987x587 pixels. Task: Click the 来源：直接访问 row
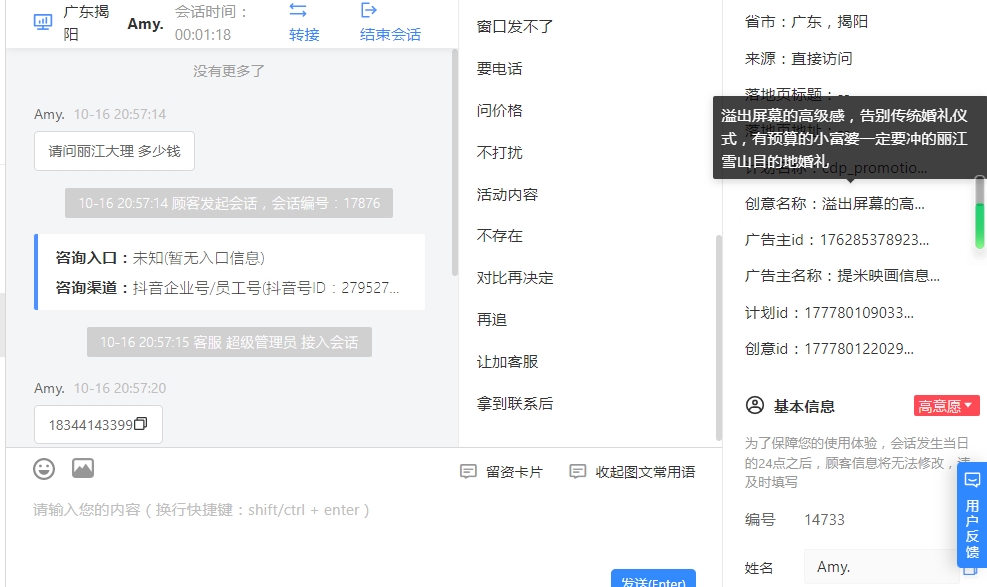click(x=799, y=59)
